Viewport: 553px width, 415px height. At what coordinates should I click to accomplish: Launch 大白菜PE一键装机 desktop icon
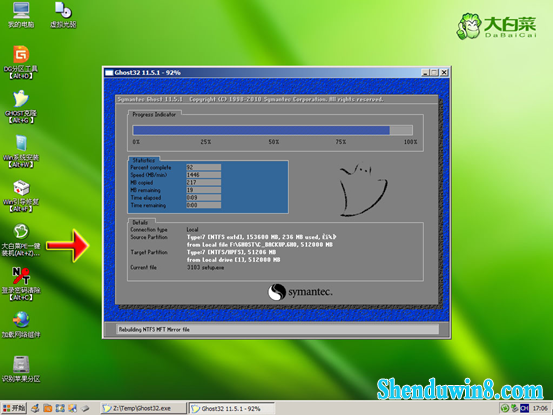(x=21, y=240)
